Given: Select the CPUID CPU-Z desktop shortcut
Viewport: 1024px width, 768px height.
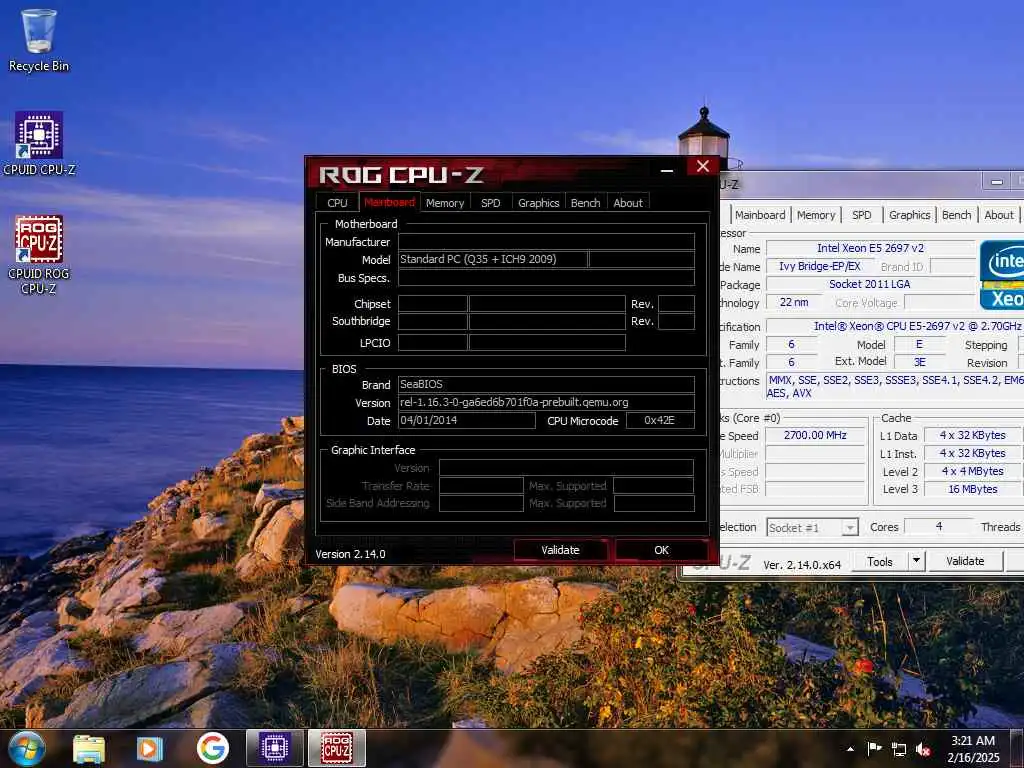Looking at the screenshot, I should [x=39, y=144].
